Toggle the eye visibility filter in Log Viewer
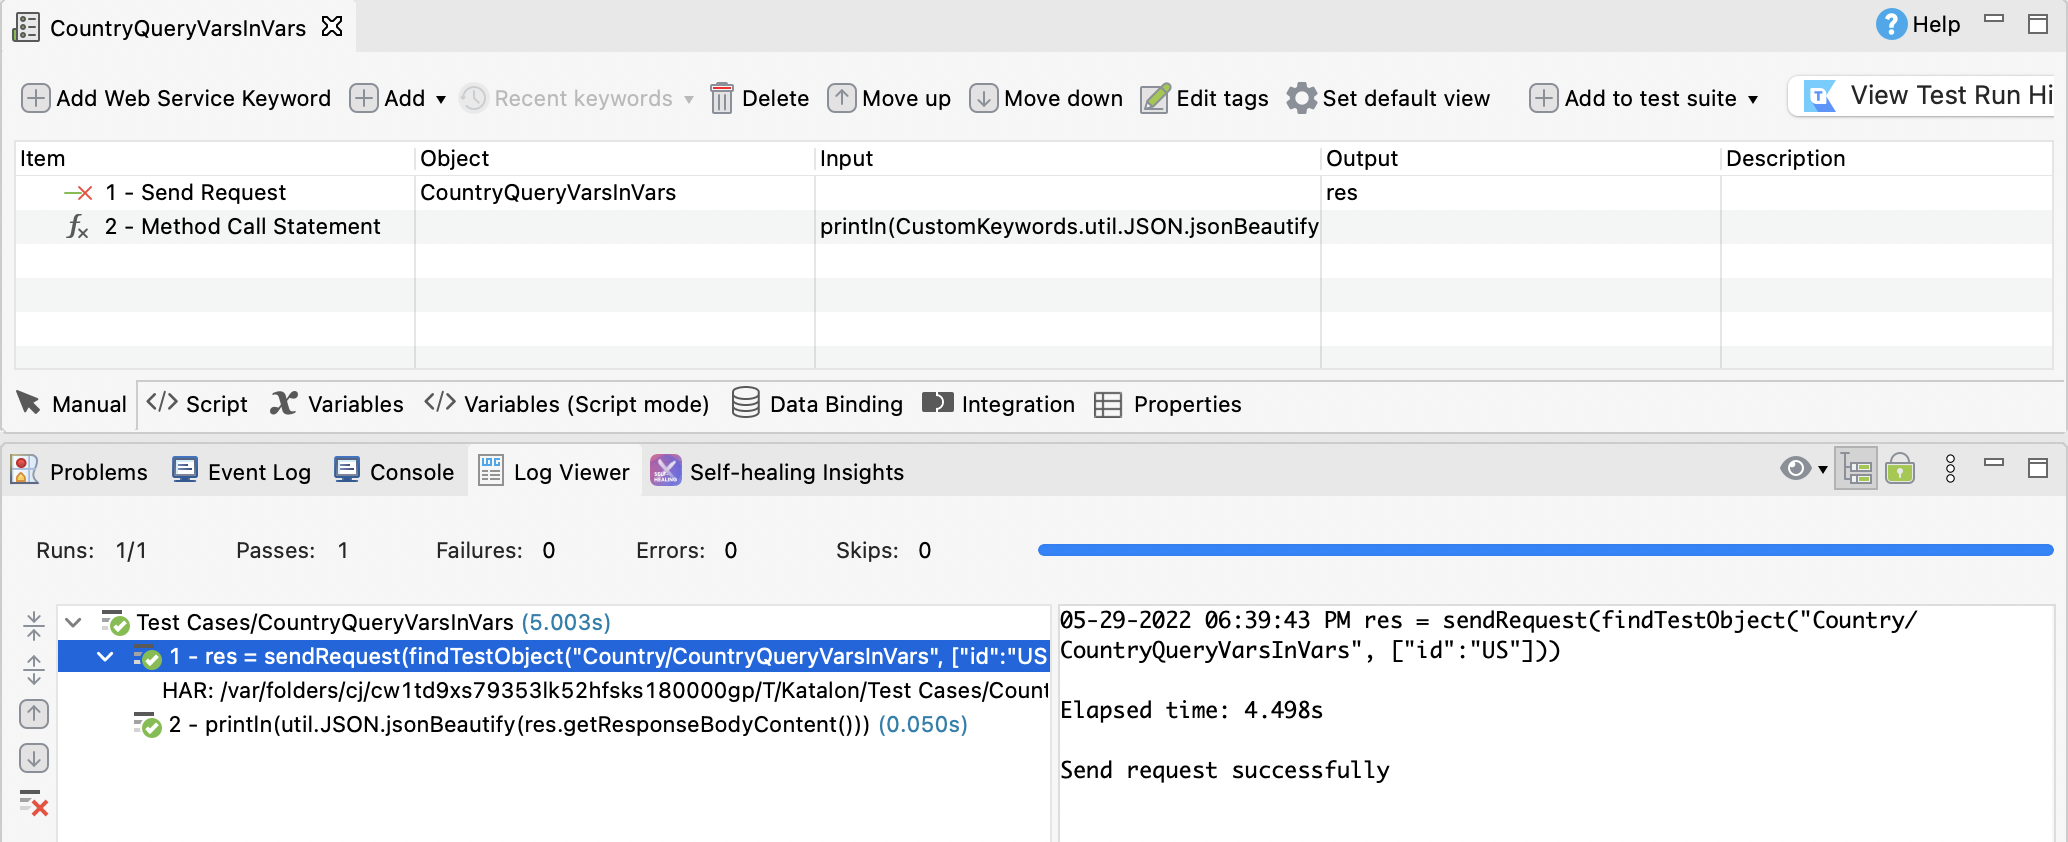This screenshot has width=2068, height=842. 1795,469
